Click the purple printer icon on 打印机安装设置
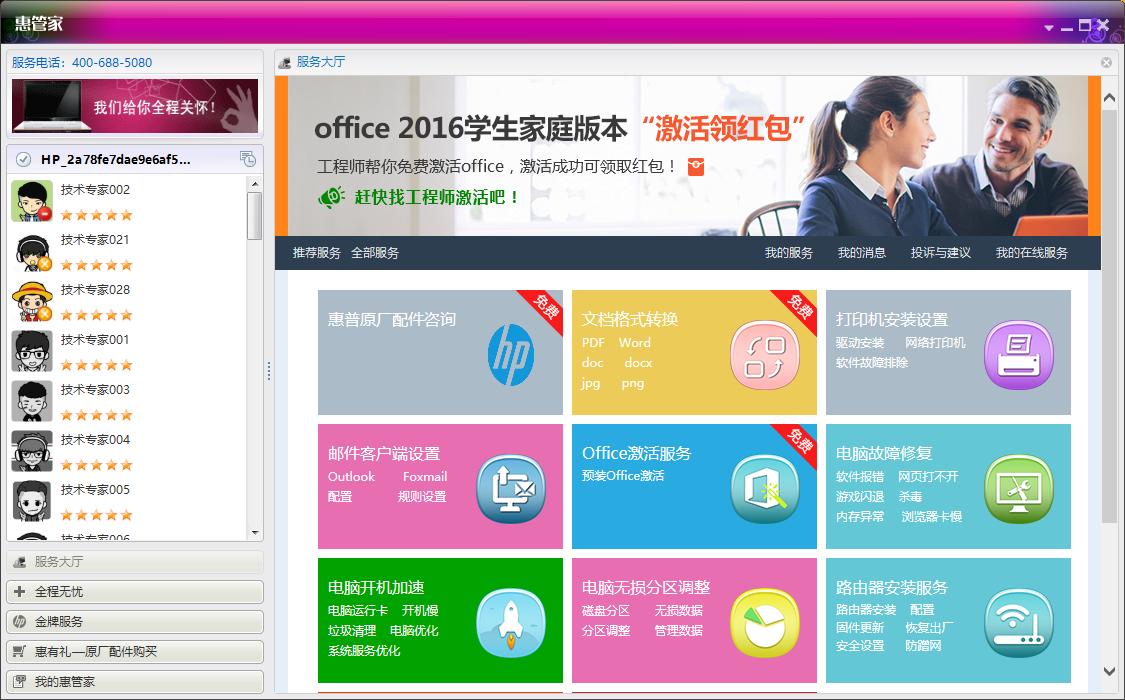This screenshot has width=1125, height=700. pos(1018,354)
